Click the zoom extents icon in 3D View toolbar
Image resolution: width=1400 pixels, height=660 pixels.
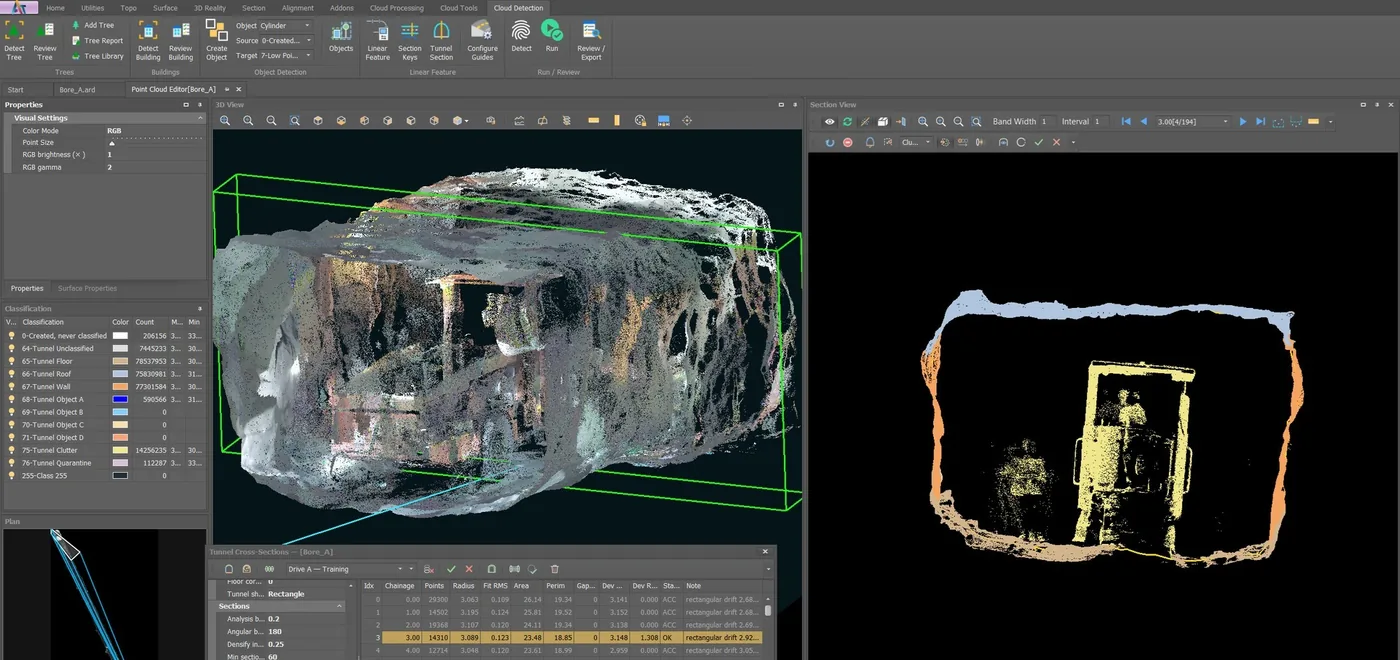tap(295, 121)
